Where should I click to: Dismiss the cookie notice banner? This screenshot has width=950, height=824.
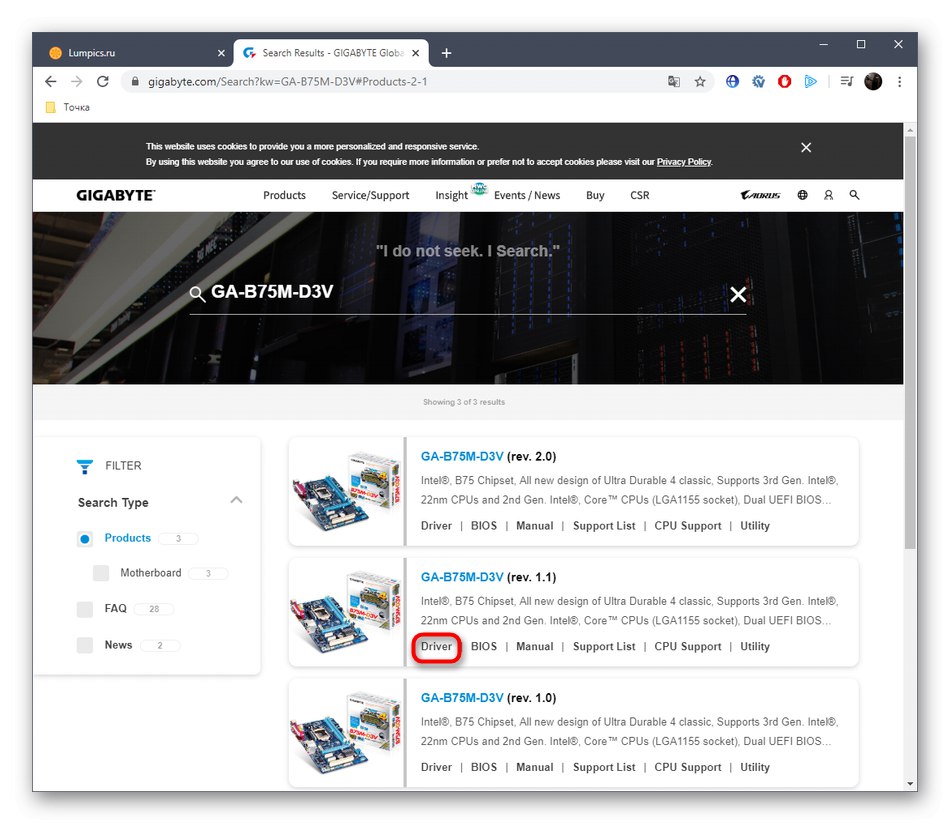pyautogui.click(x=806, y=147)
